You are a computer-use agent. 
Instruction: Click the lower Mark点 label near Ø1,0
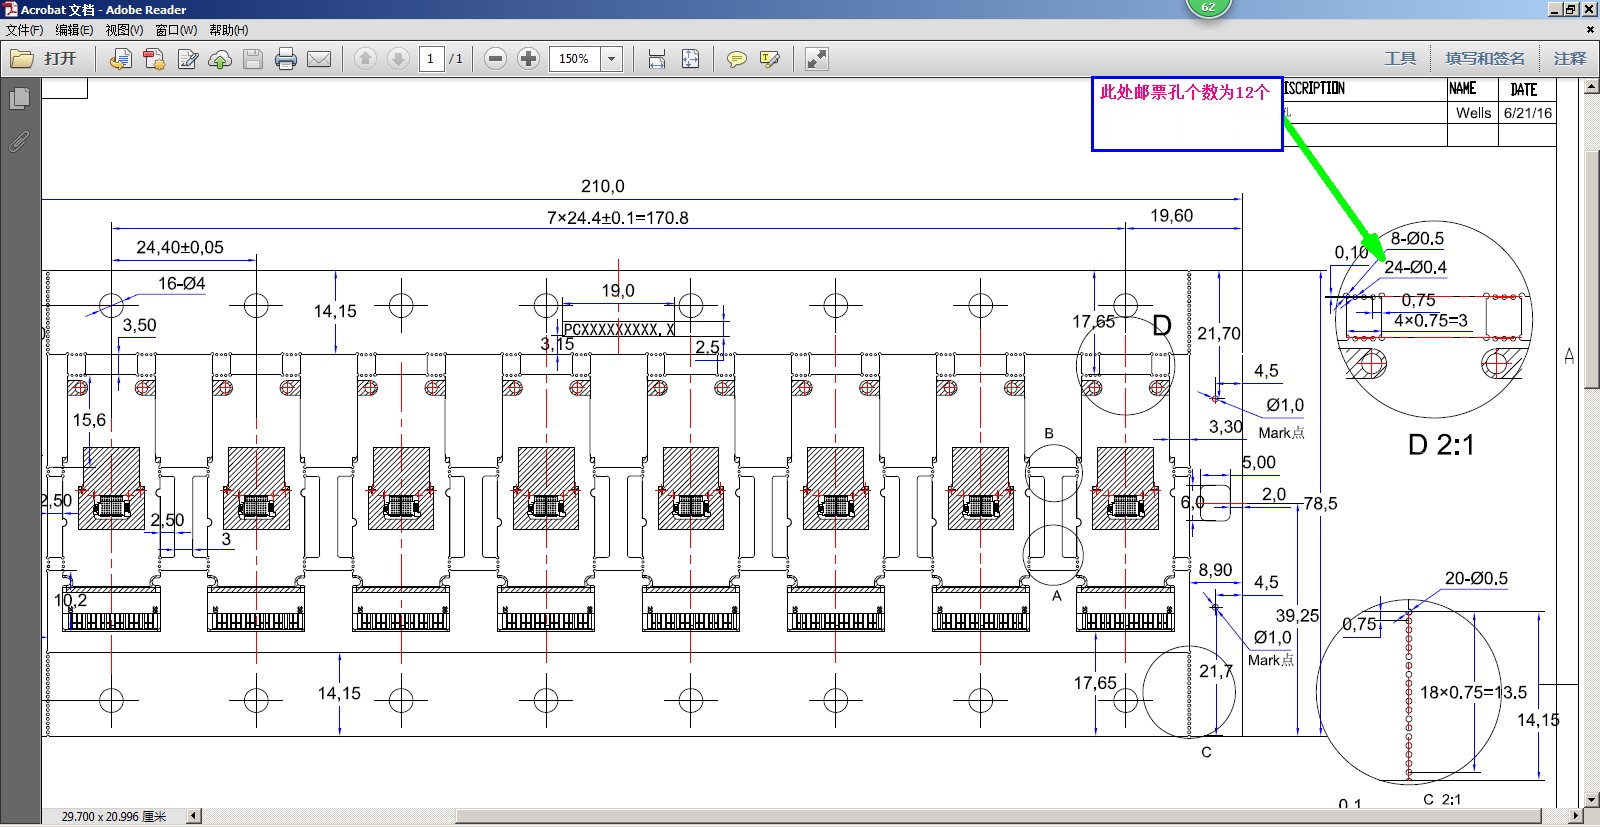point(1270,660)
